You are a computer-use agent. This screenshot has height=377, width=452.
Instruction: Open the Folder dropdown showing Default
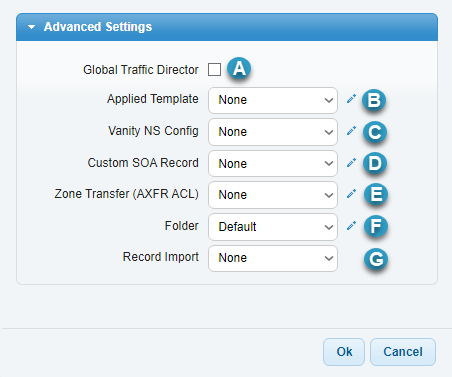click(273, 227)
